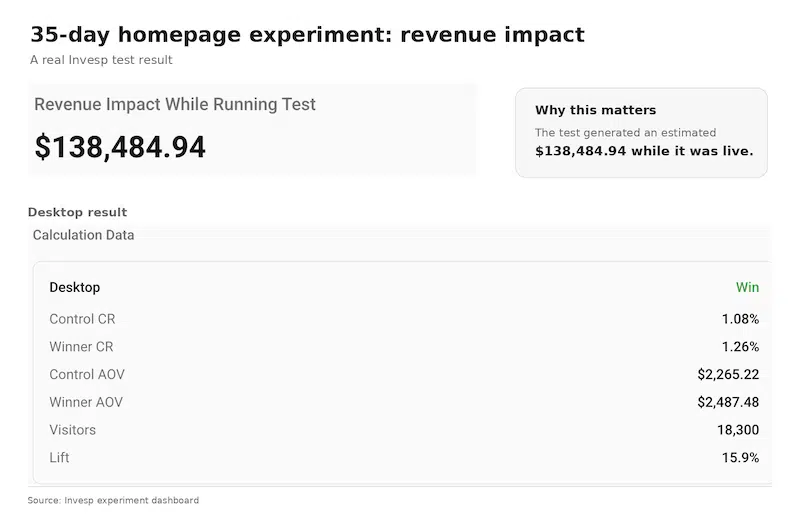Image resolution: width=800 pixels, height=515 pixels.
Task: Click the 35-day homepage experiment title
Action: pos(307,35)
